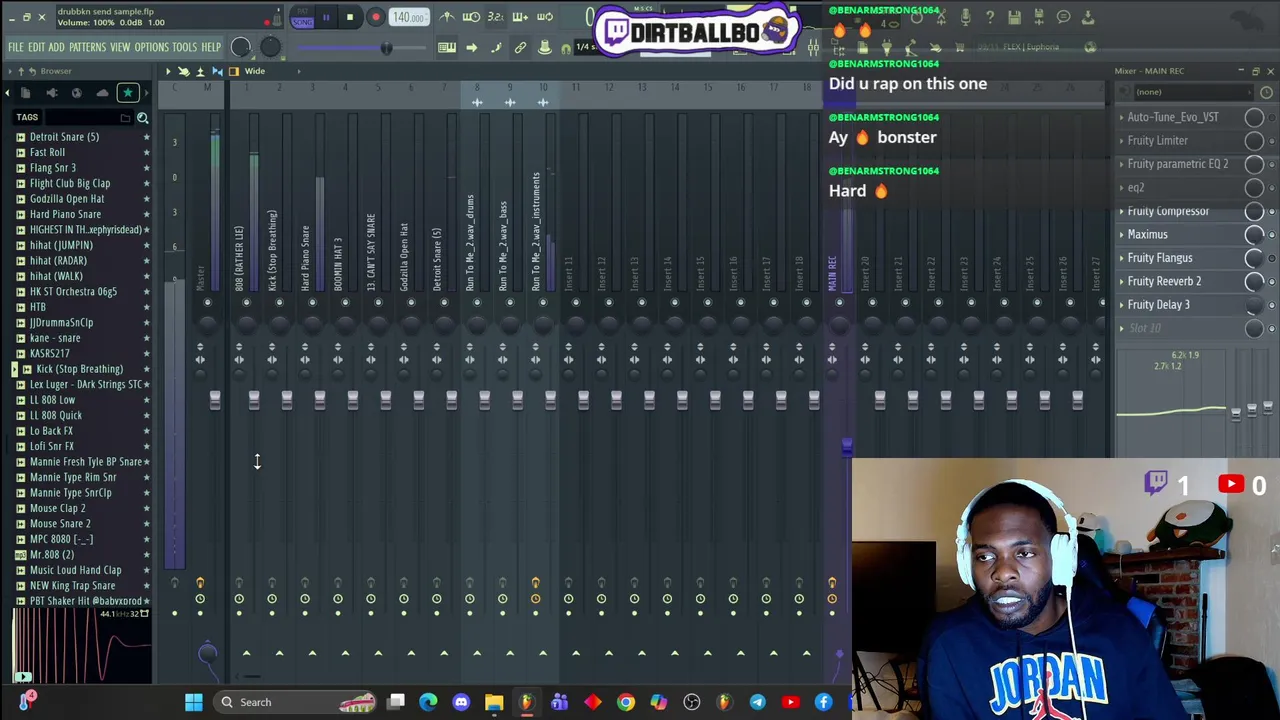
Task: Open the Fruity Compressor slot menu arrow
Action: click(x=1121, y=211)
